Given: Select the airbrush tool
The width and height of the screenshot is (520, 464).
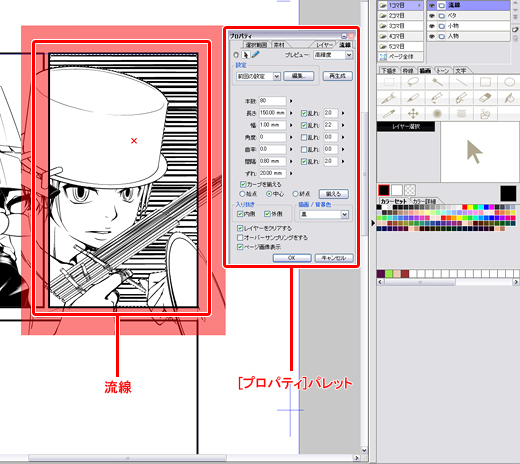Looking at the screenshot, I should 437,114.
